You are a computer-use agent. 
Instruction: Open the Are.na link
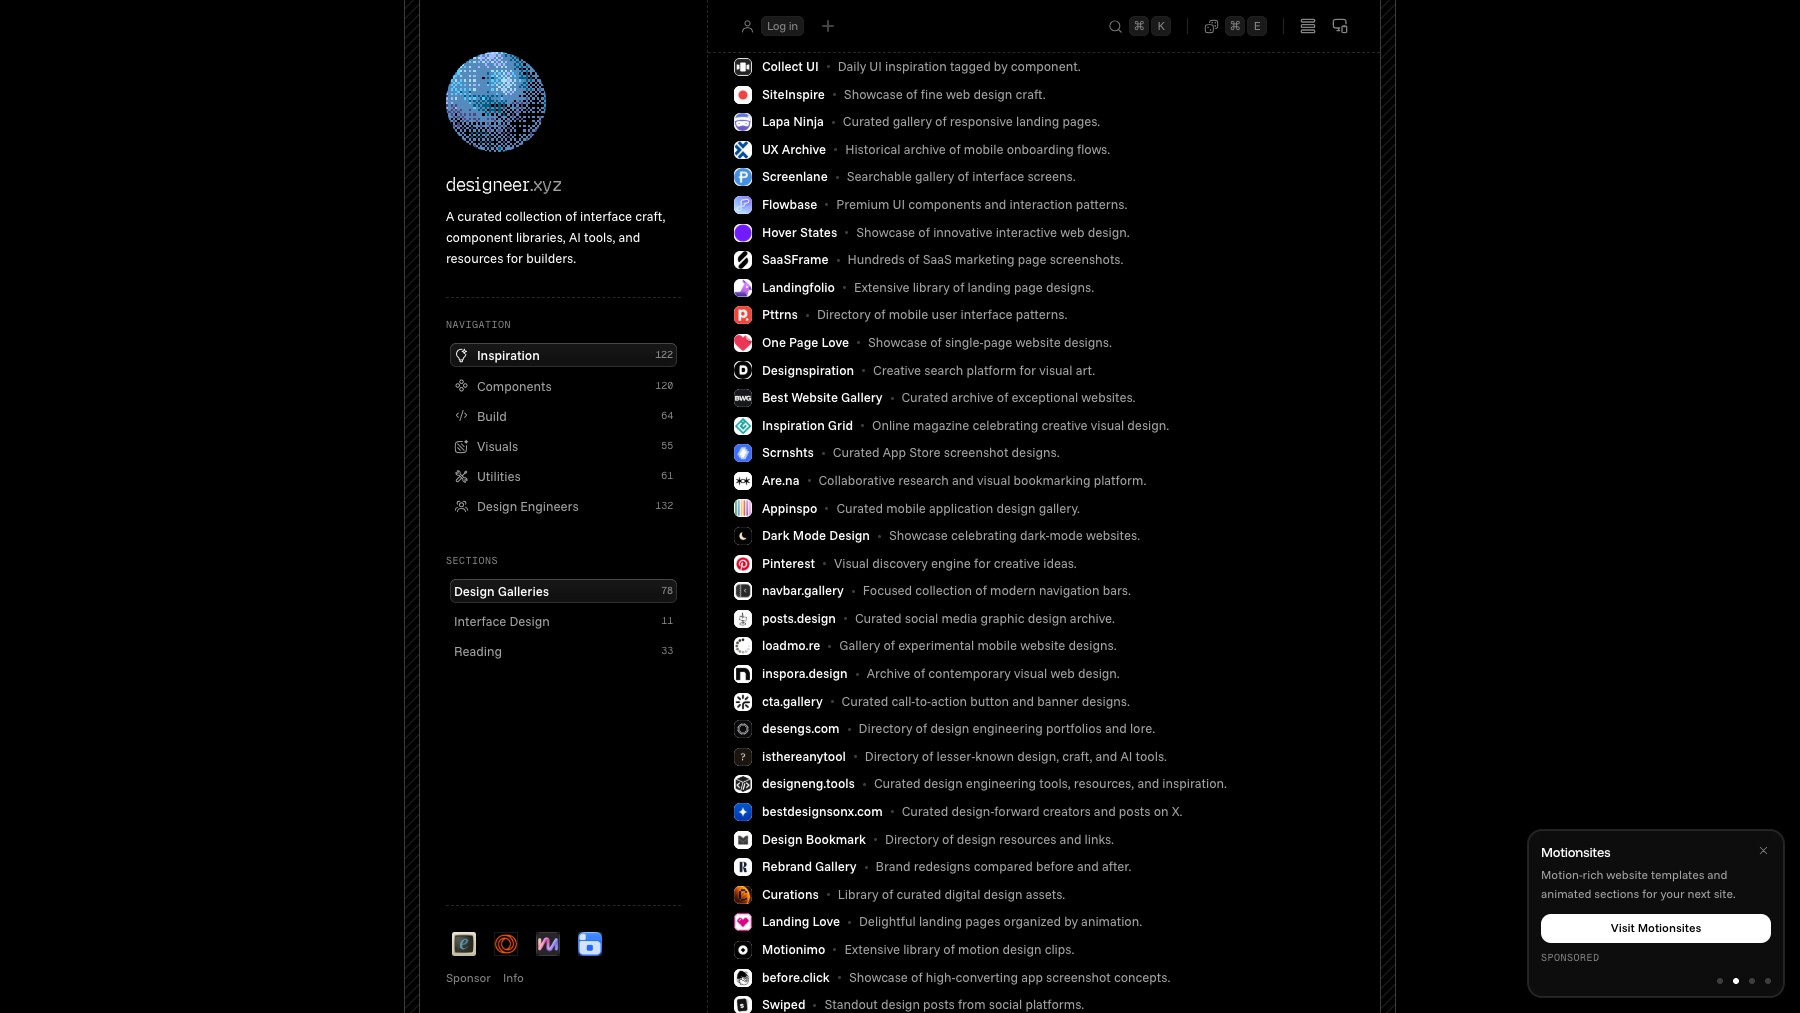pos(780,481)
